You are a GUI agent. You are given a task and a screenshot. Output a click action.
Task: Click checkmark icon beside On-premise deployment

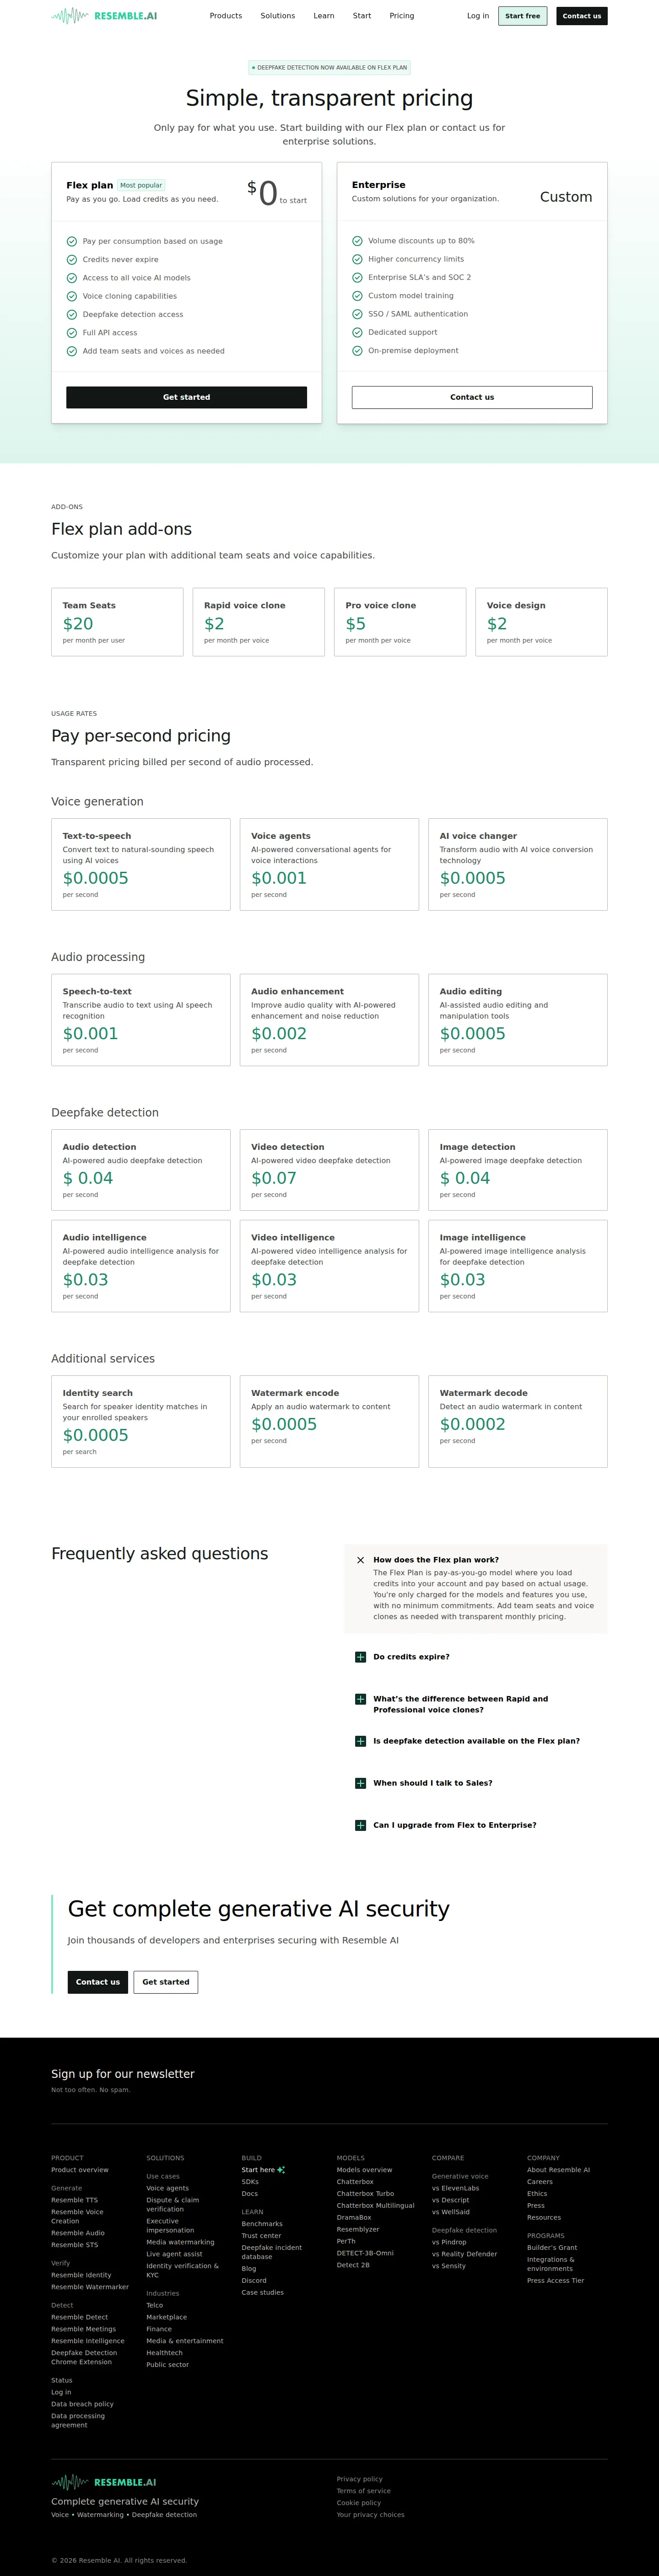(x=357, y=351)
